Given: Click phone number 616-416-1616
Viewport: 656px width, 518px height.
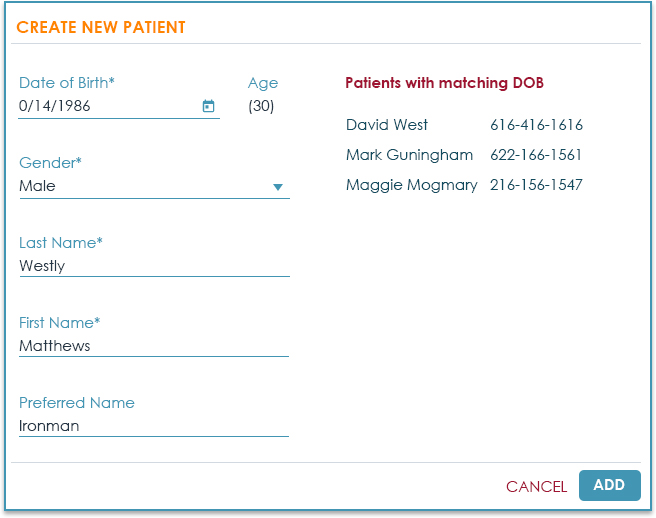Looking at the screenshot, I should point(536,125).
